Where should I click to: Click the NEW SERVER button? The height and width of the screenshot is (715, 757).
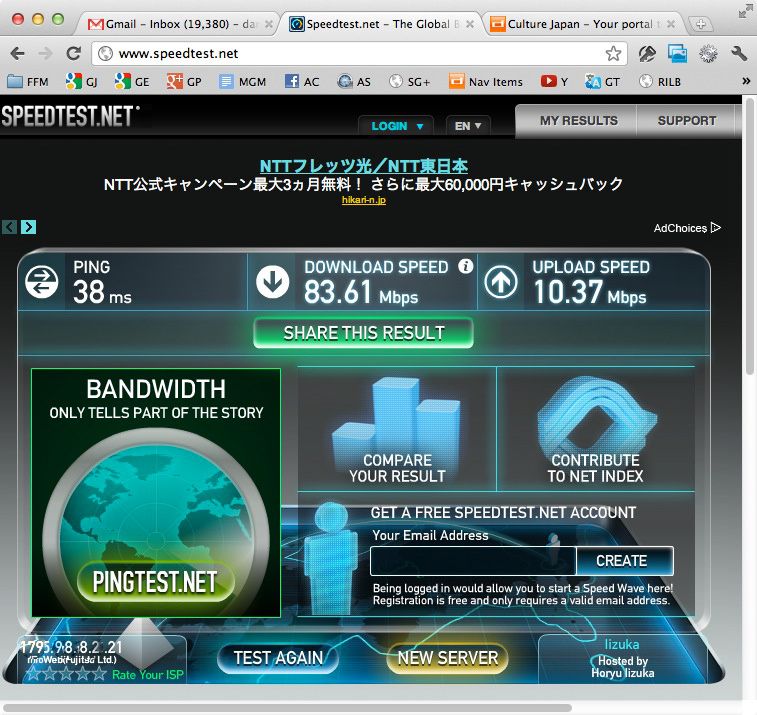pos(447,658)
